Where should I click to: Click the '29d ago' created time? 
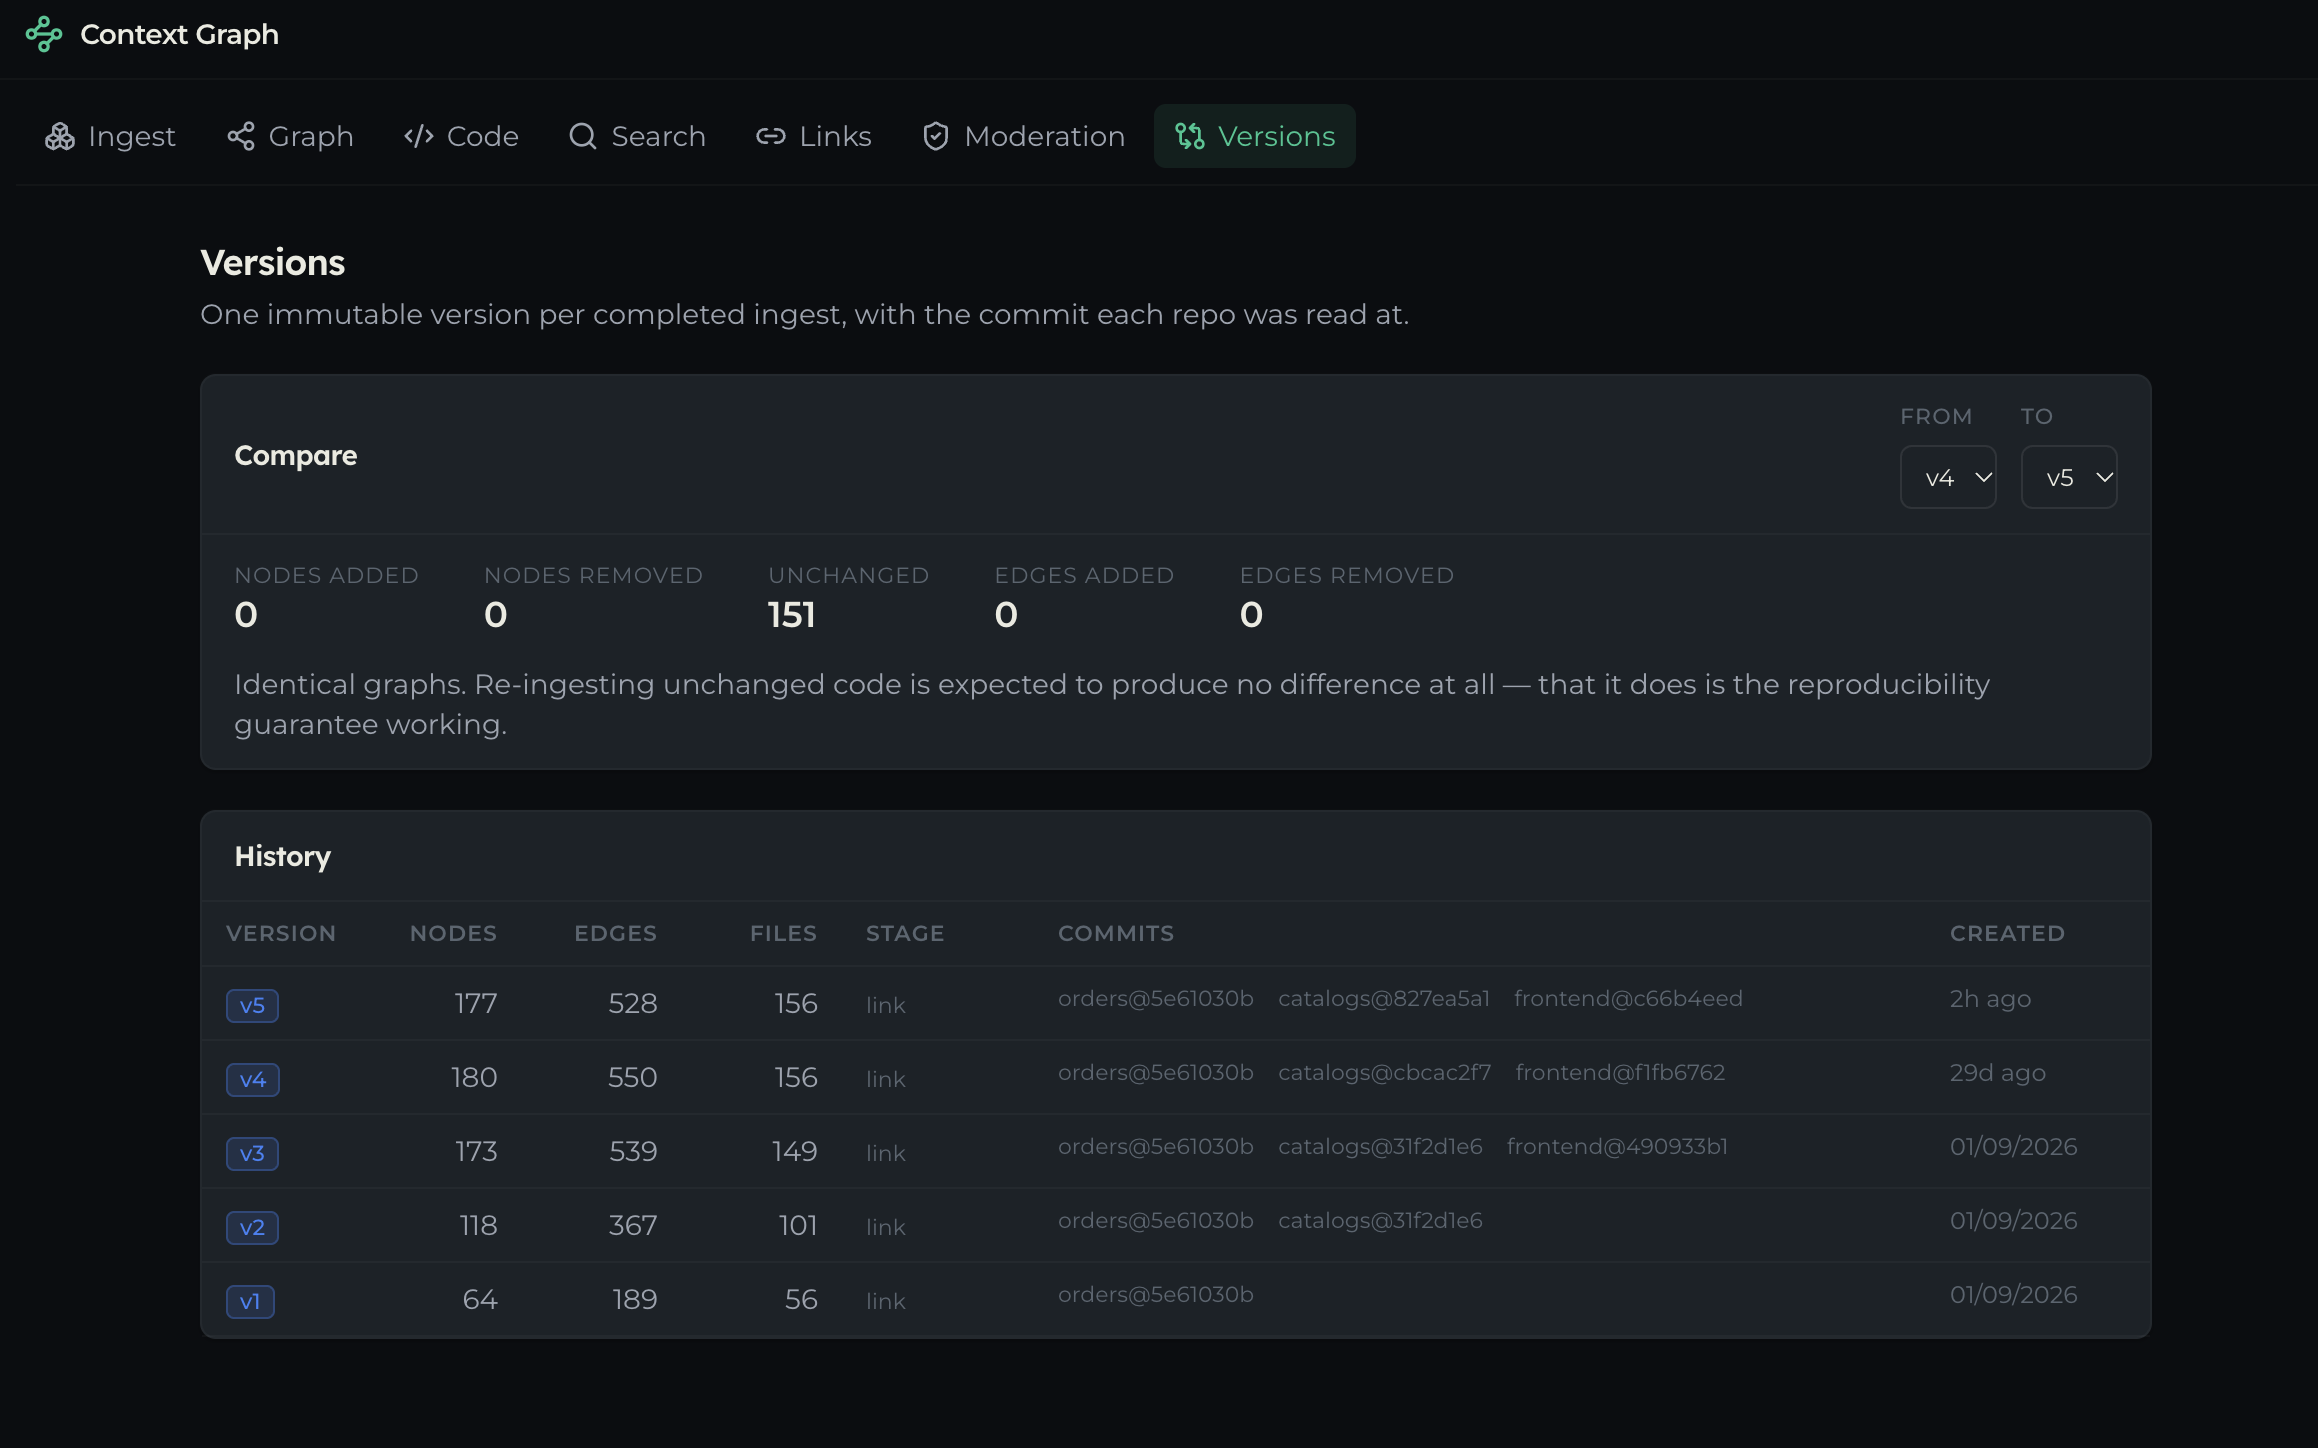point(1998,1072)
